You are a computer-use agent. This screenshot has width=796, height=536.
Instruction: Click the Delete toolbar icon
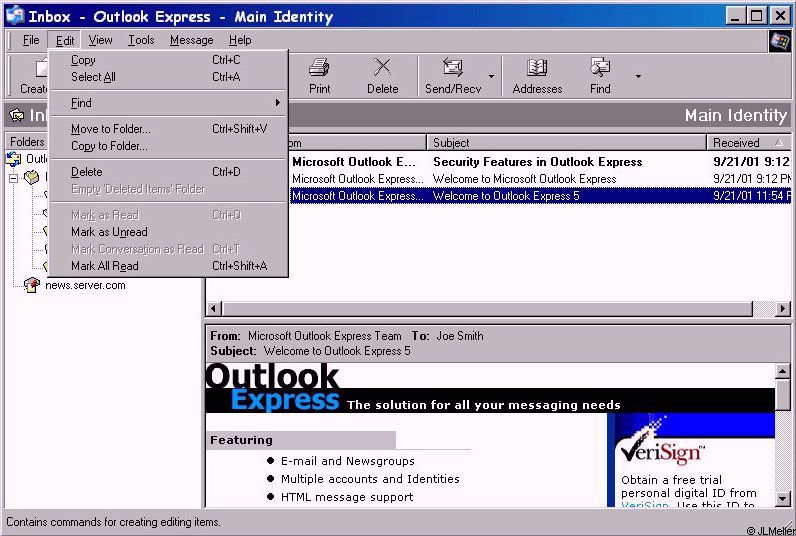(382, 76)
